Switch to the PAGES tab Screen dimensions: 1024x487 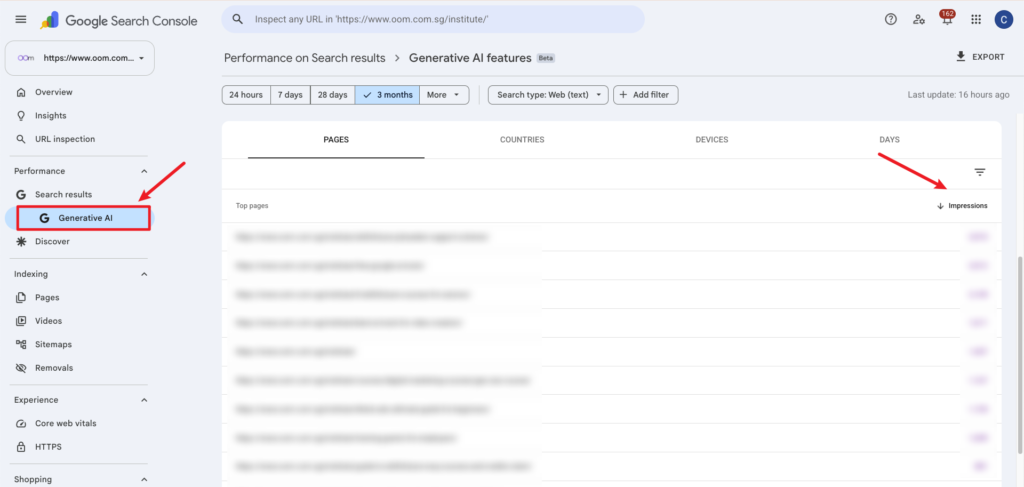click(336, 140)
